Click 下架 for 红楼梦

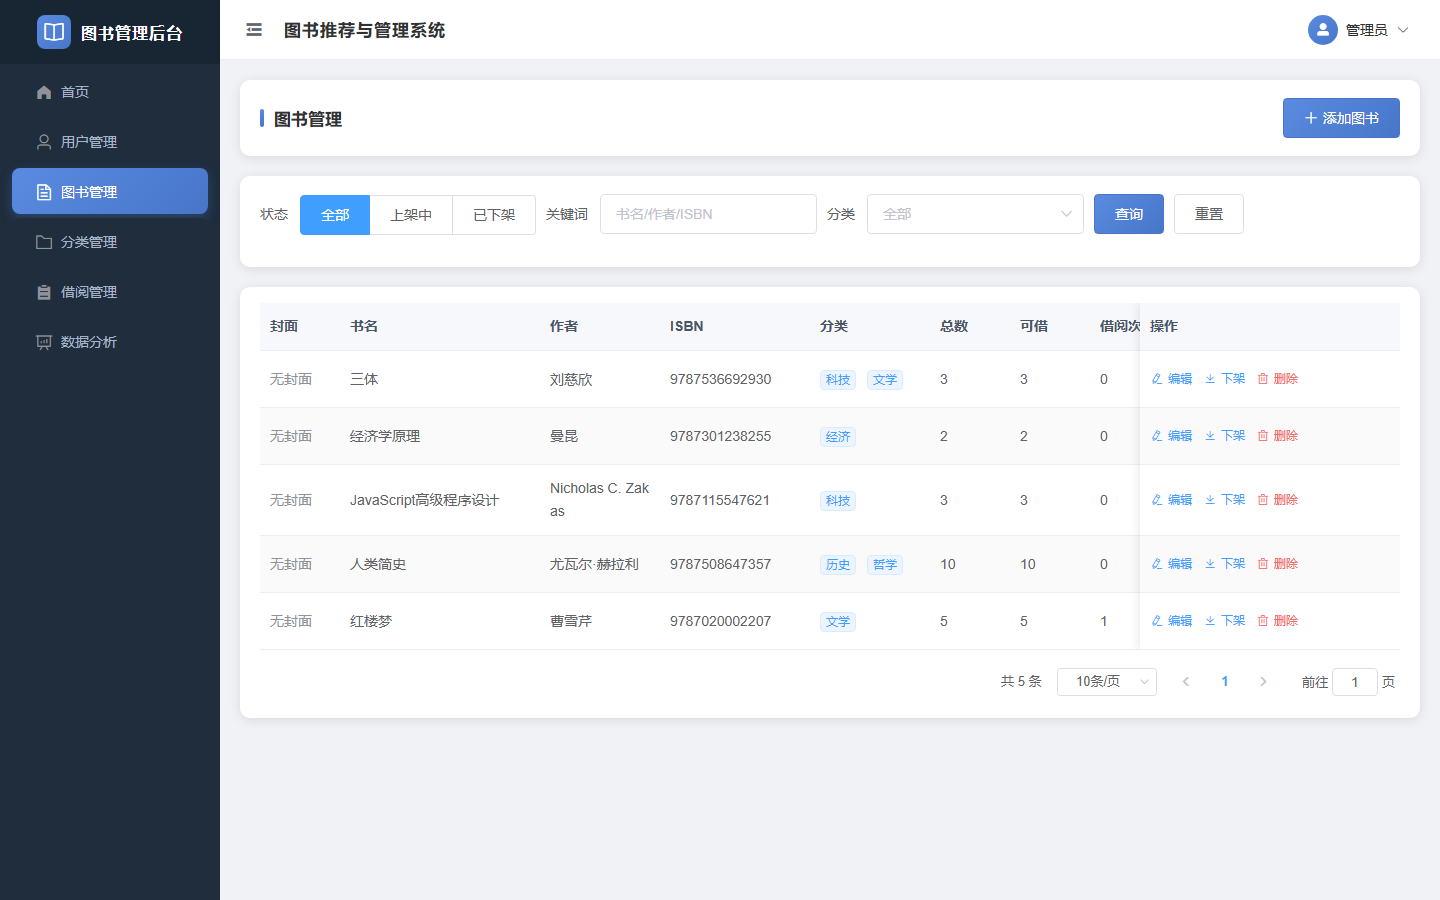pos(1225,621)
